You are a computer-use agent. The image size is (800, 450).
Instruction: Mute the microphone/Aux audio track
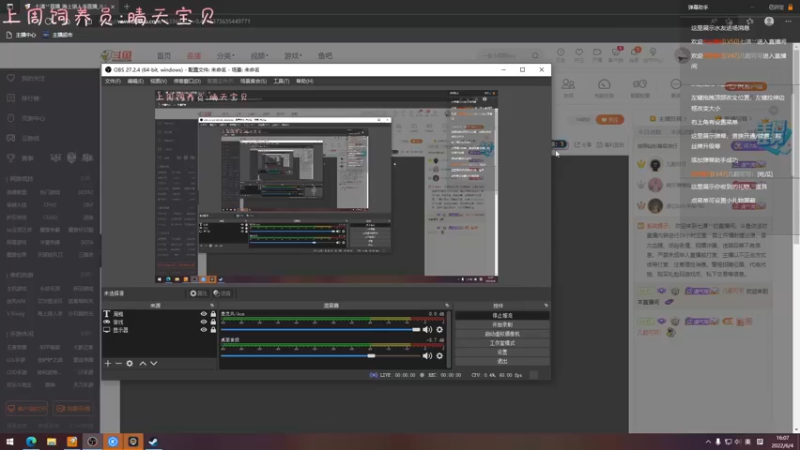tap(427, 330)
